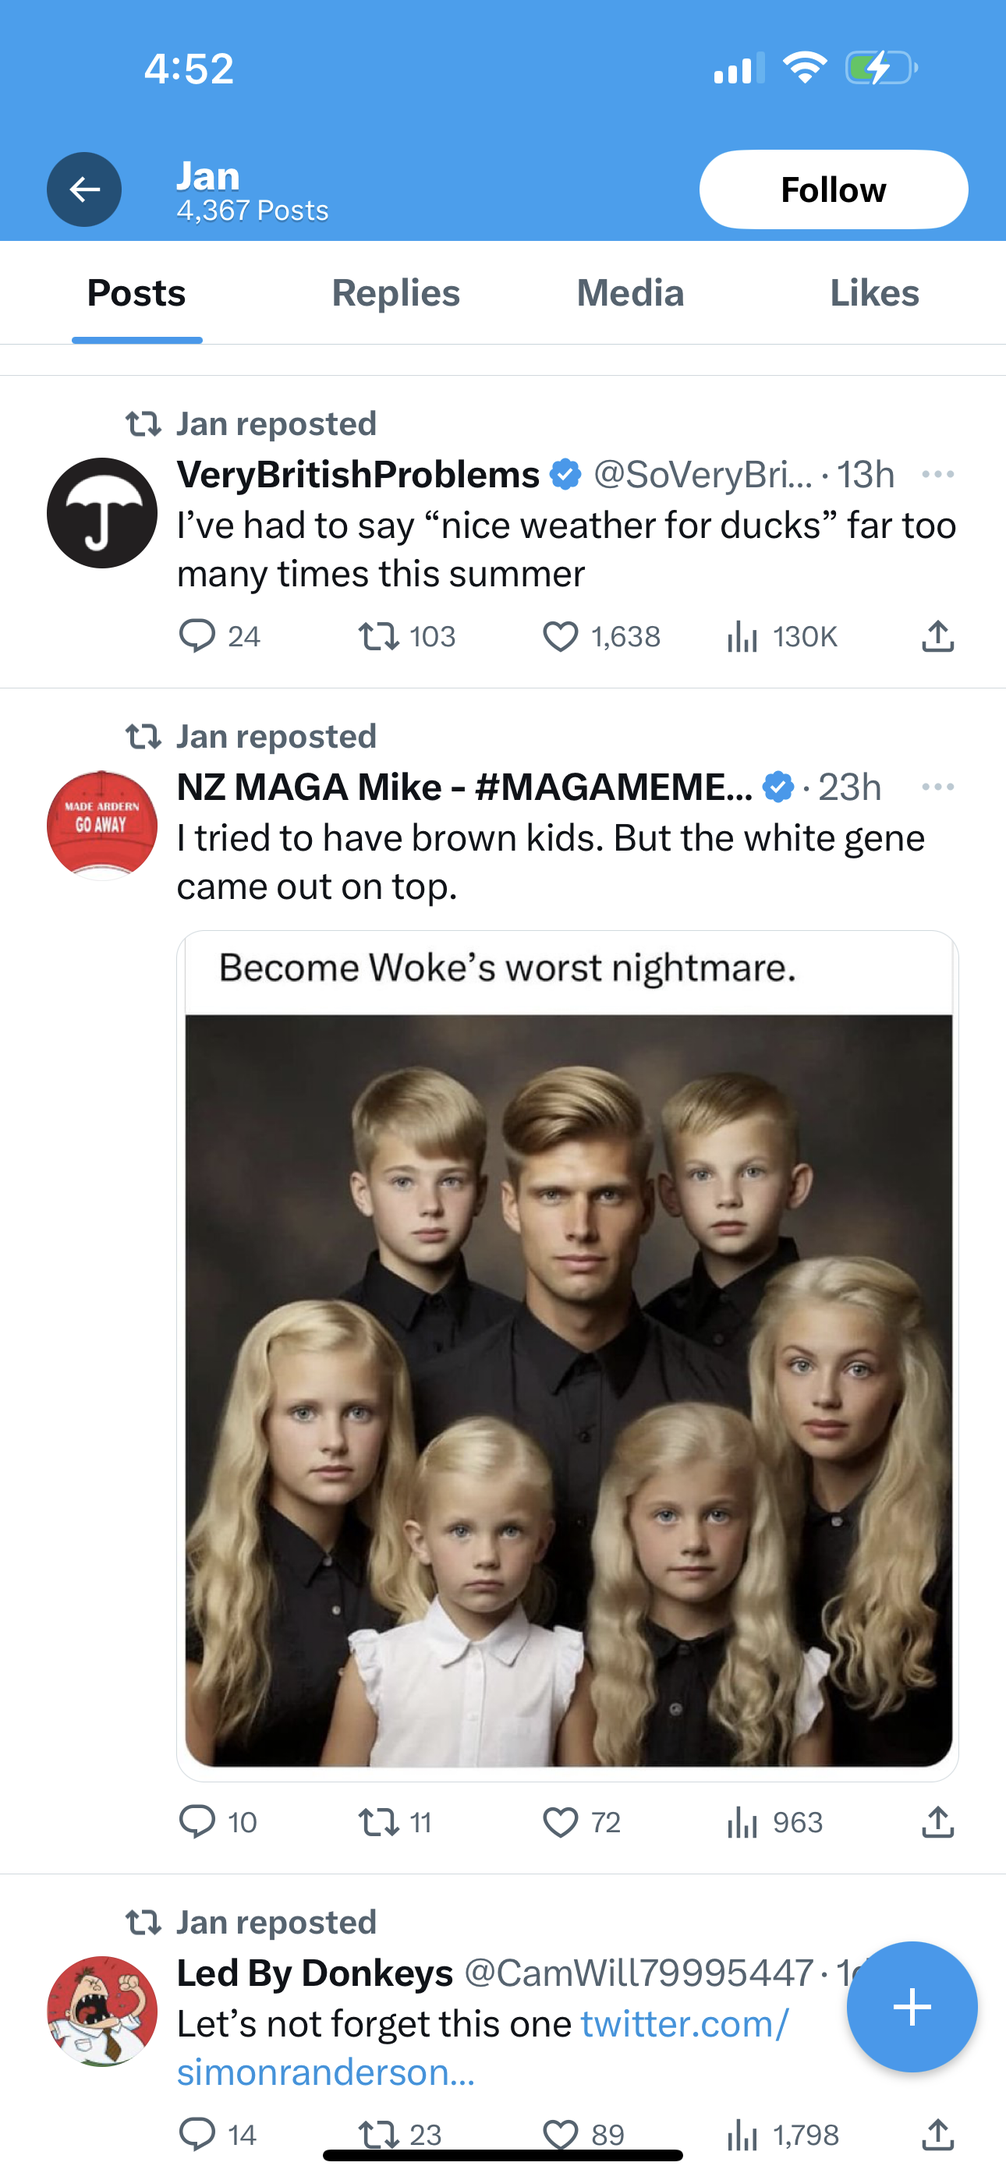Reply to the VeryBritishProblems post
The height and width of the screenshot is (2180, 1006).
(197, 636)
